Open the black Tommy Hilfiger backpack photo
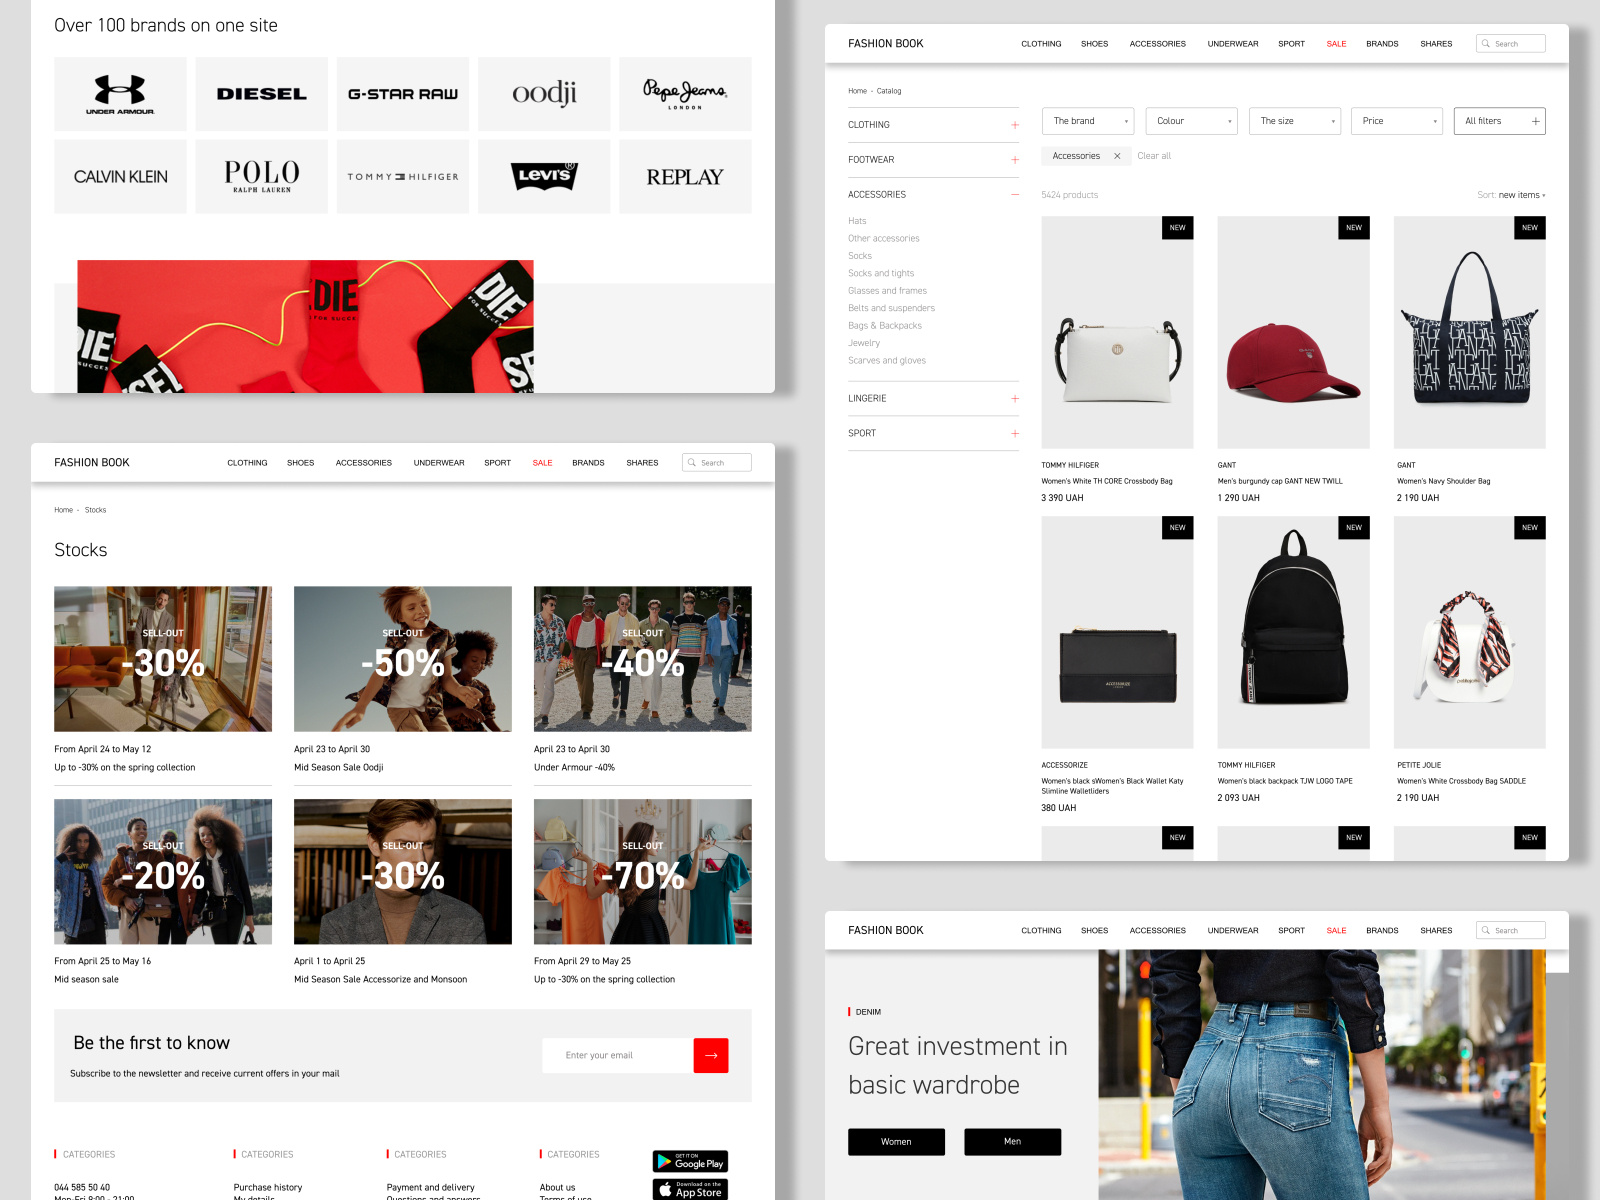Viewport: 1600px width, 1200px height. [1293, 633]
